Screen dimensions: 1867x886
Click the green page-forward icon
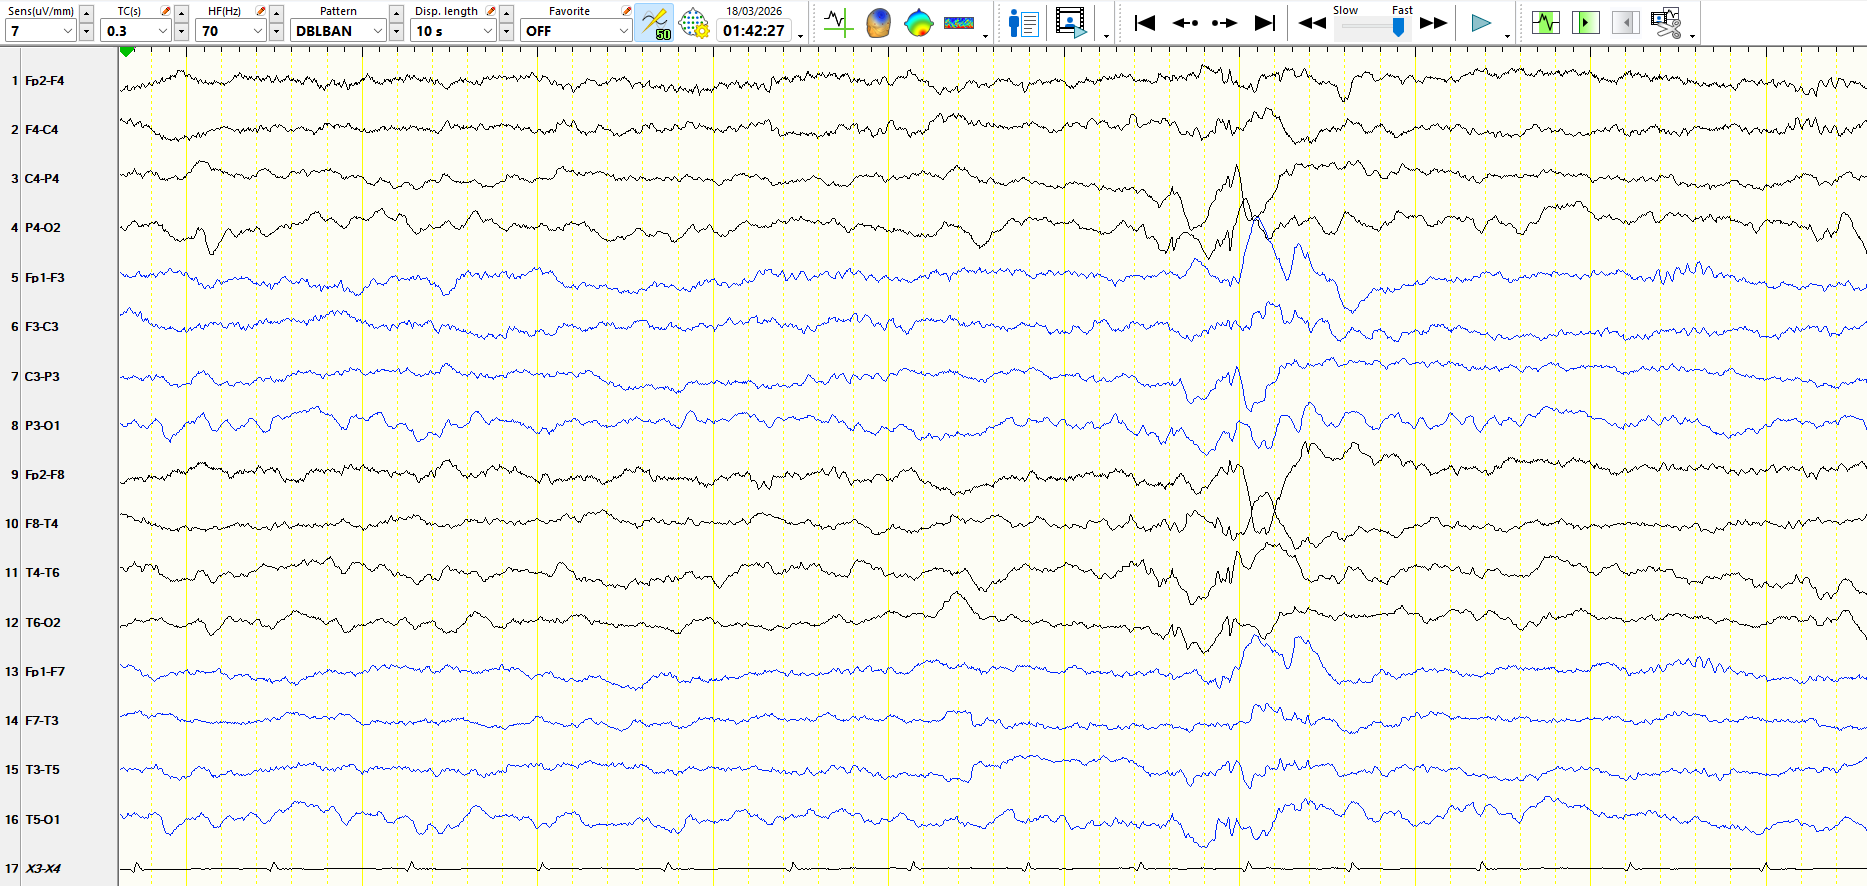(x=1585, y=22)
